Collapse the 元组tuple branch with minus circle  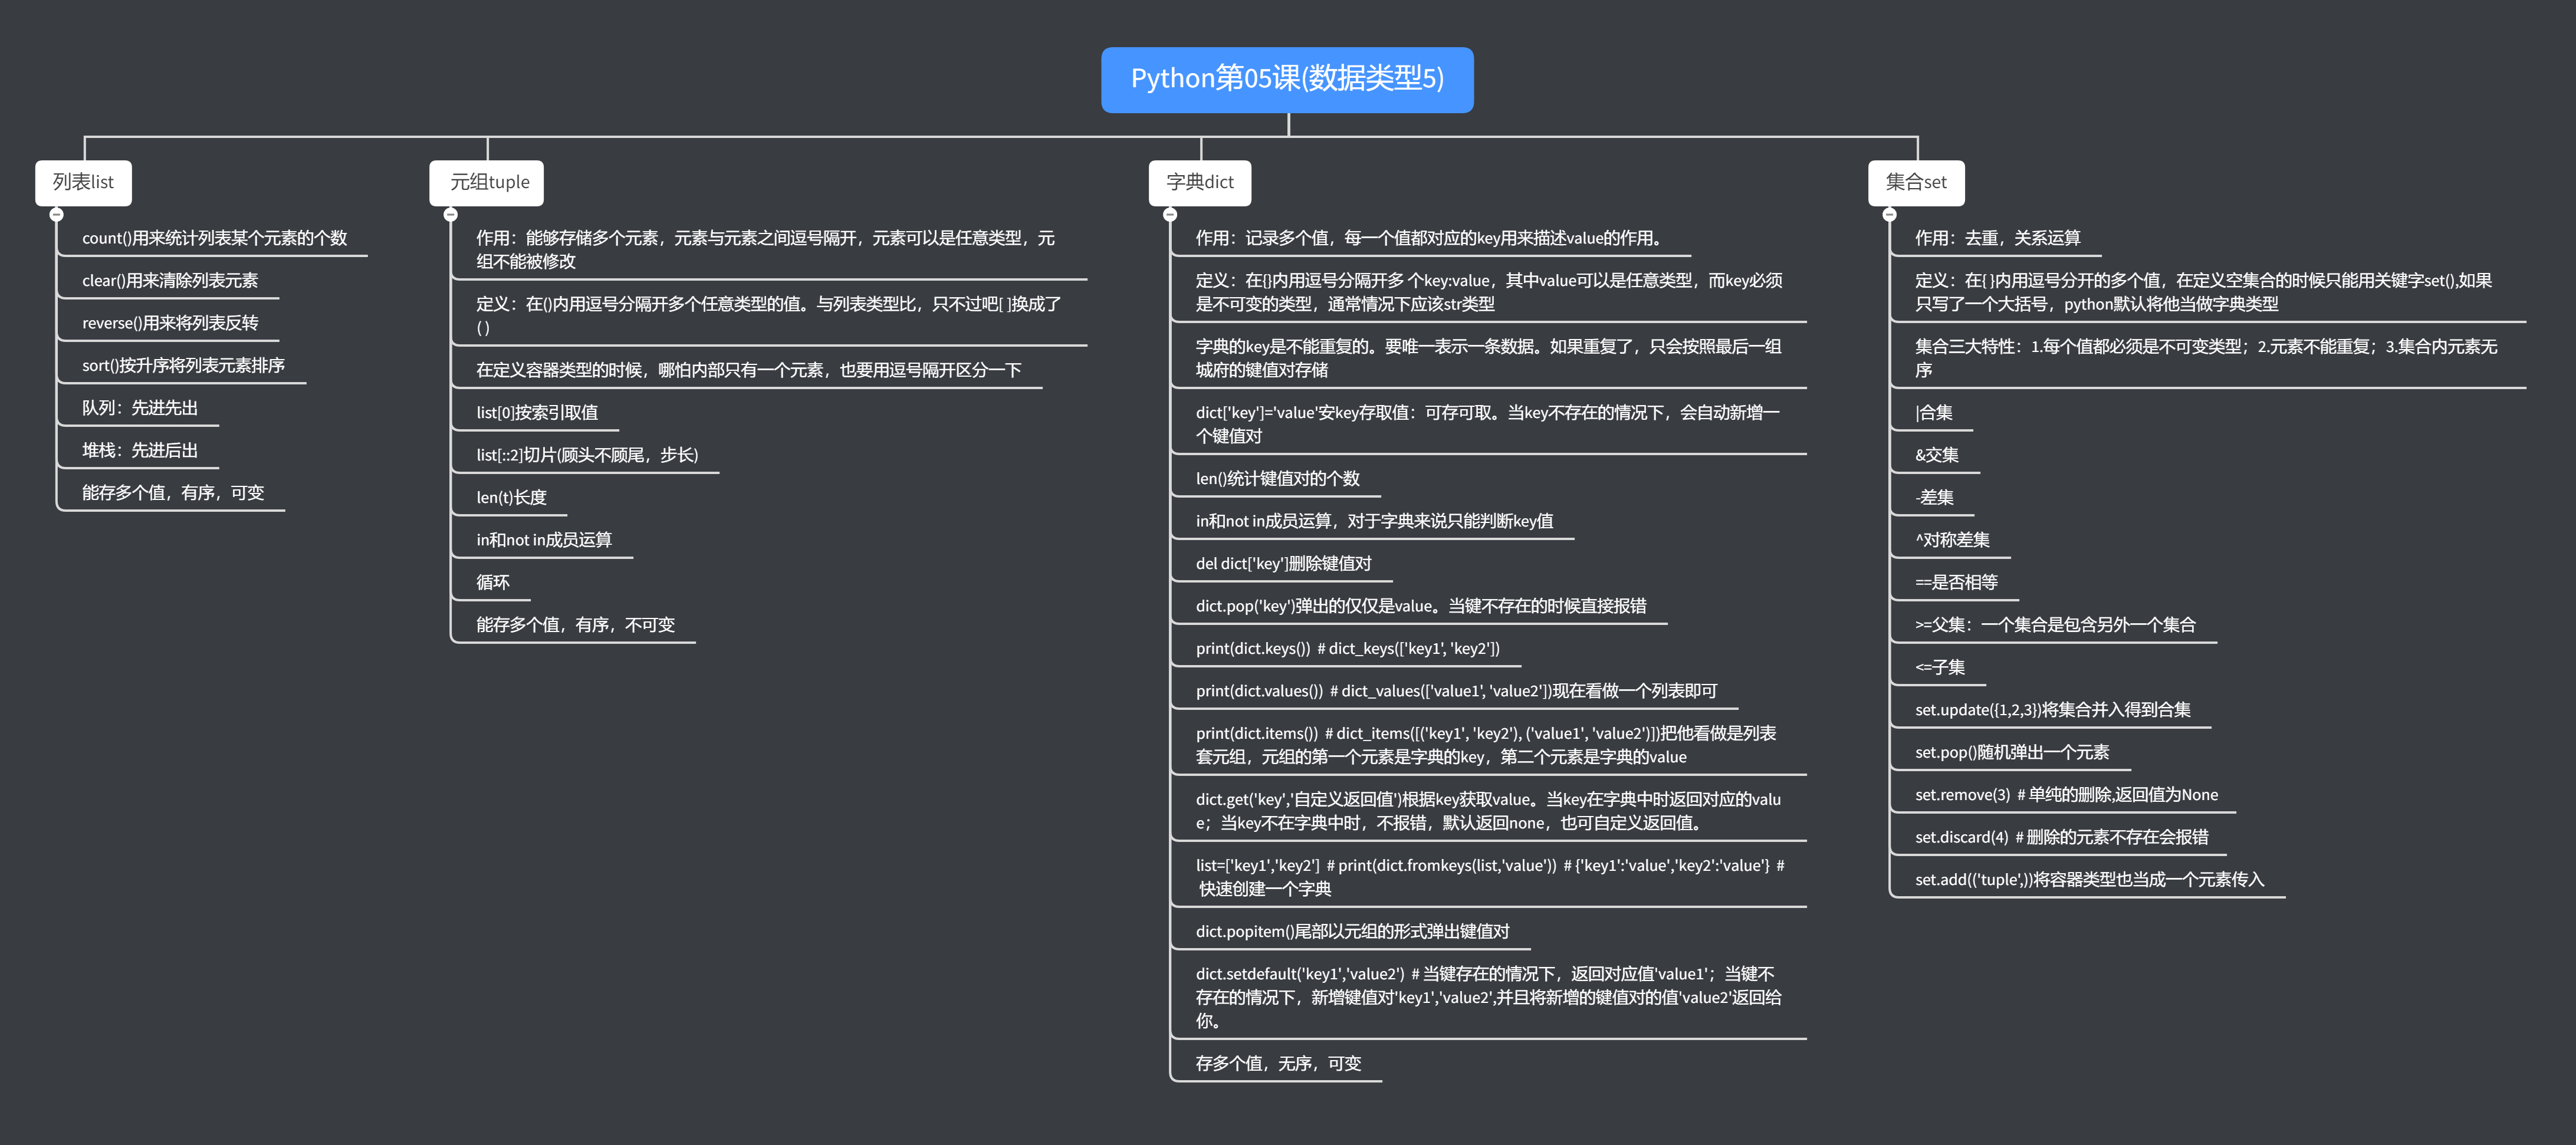(451, 214)
